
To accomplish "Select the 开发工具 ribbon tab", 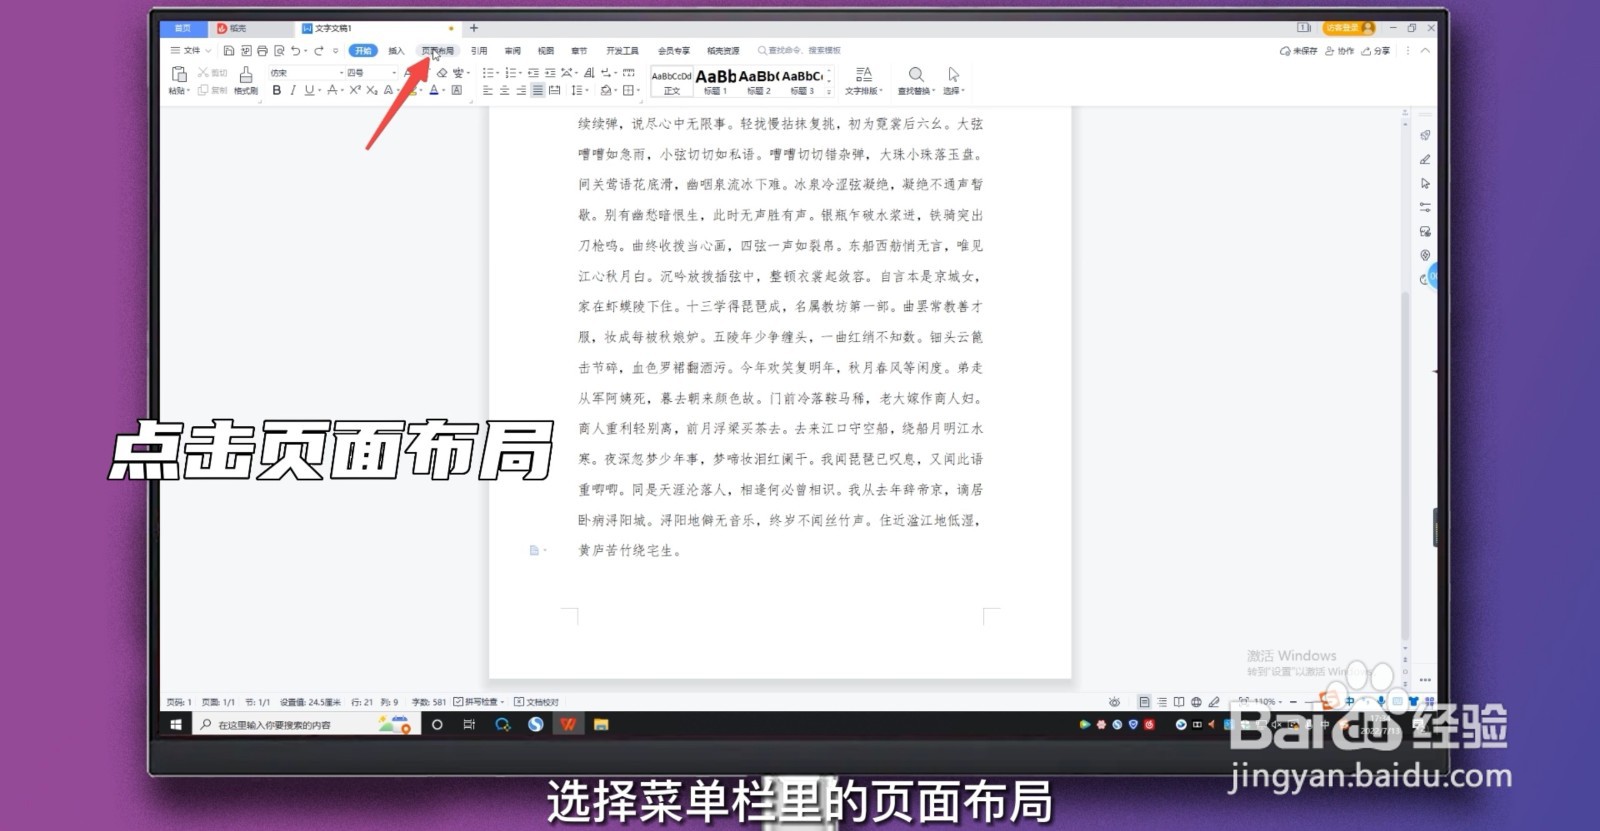I will (622, 51).
